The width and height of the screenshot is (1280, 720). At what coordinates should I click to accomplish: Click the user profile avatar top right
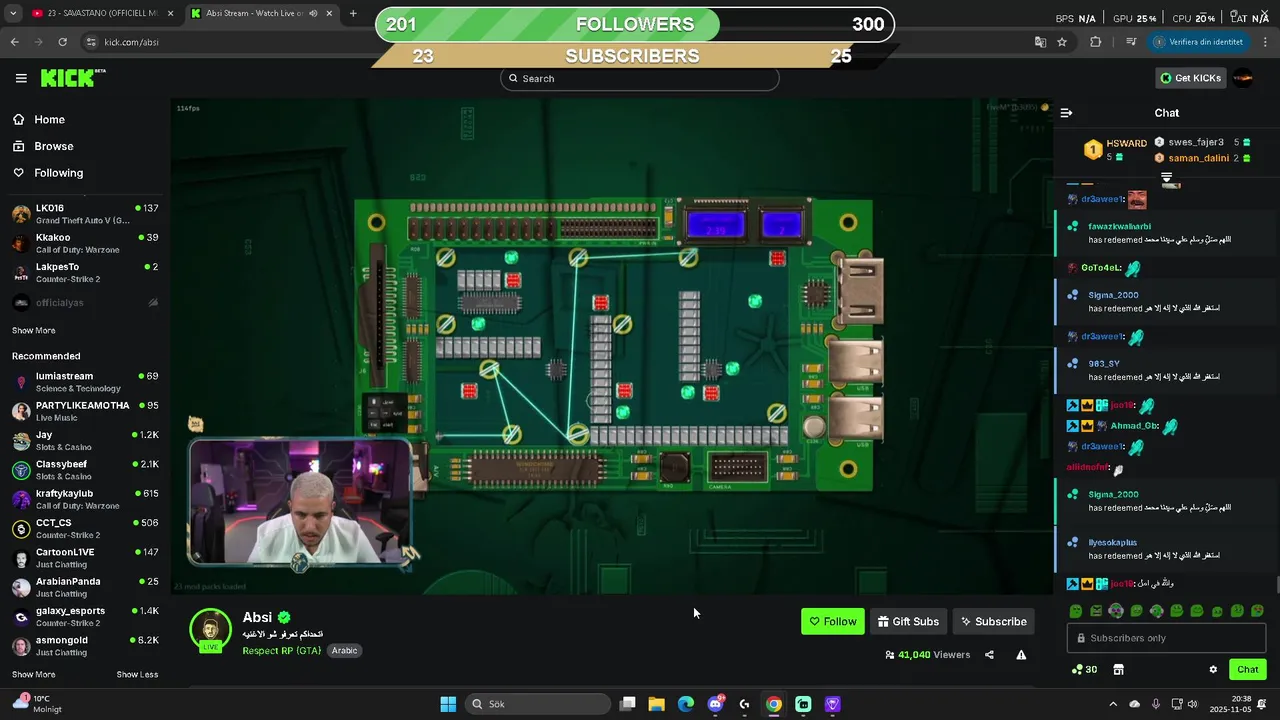coord(1243,78)
